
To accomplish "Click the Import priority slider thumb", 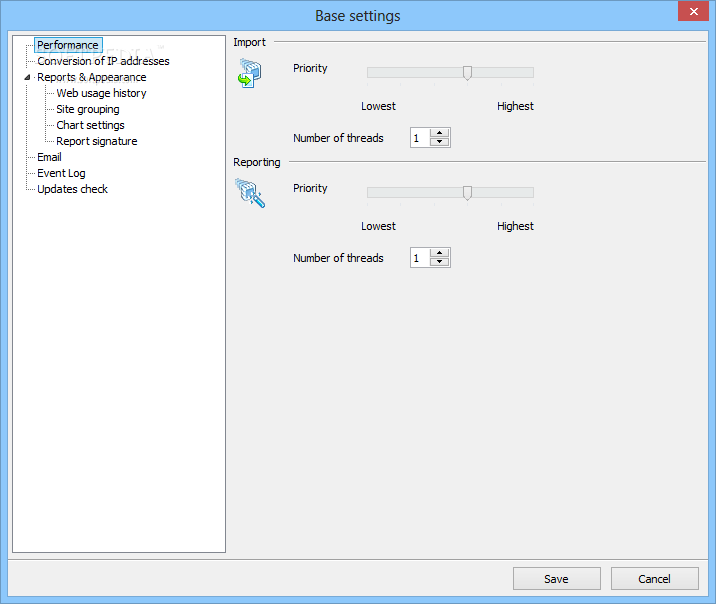I will tap(467, 73).
